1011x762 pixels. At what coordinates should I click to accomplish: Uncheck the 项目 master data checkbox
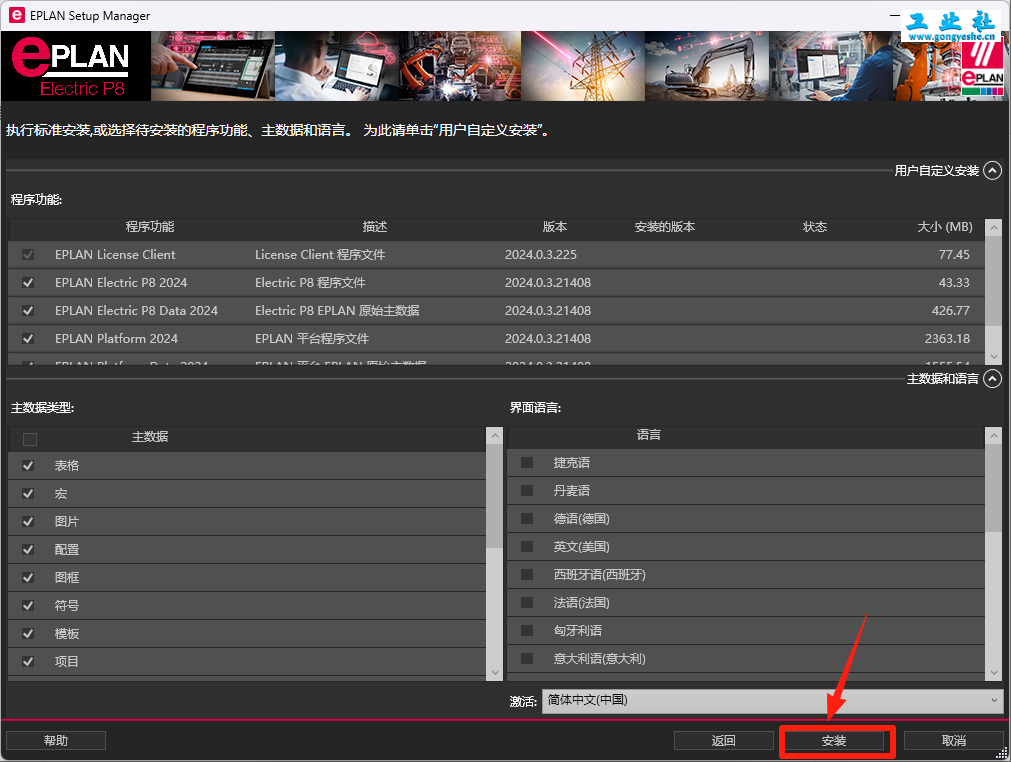[28, 661]
